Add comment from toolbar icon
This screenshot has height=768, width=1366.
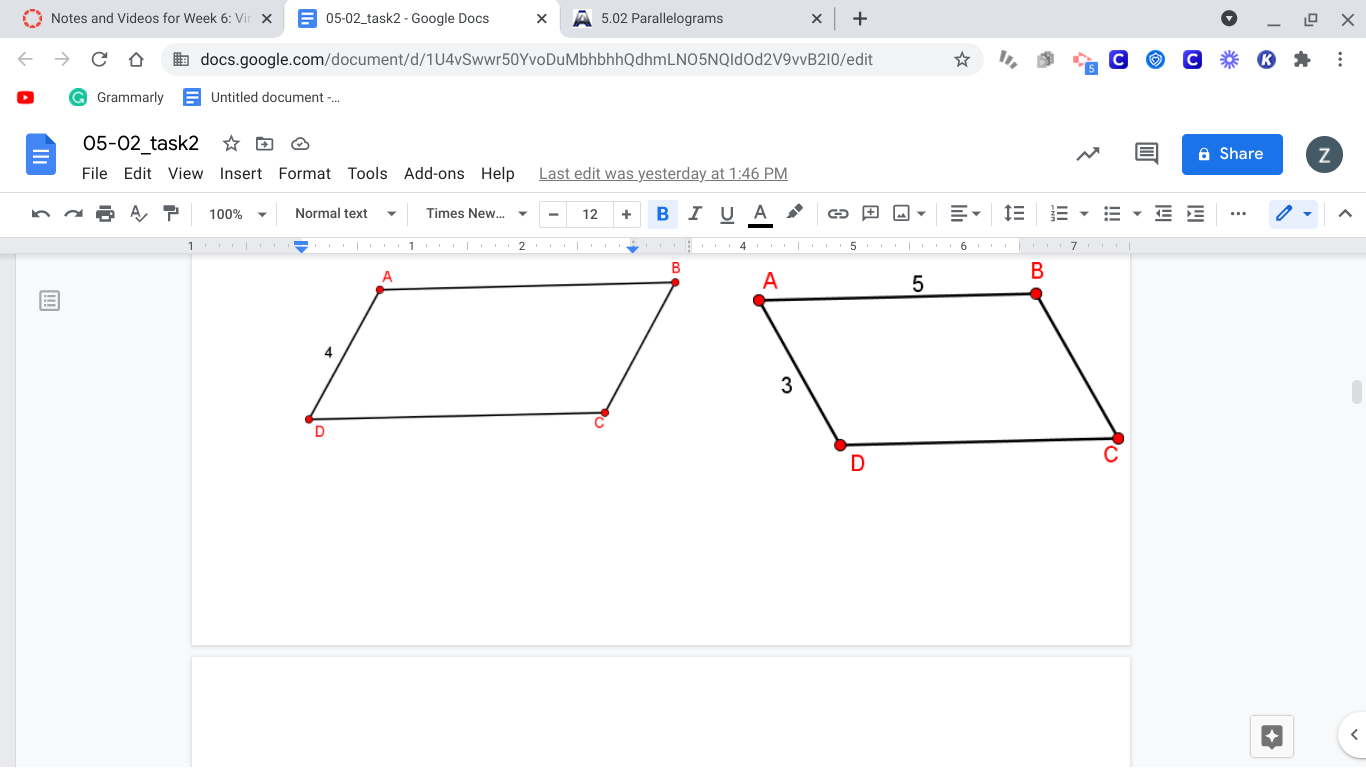coord(870,213)
